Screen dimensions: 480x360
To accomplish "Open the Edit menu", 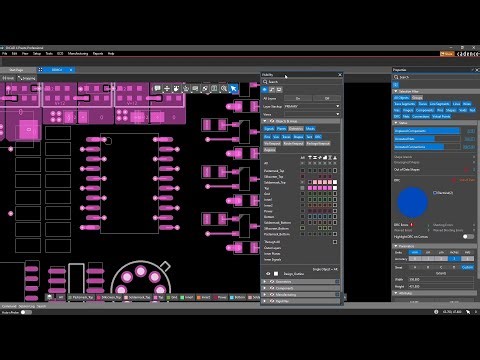I will (14, 53).
